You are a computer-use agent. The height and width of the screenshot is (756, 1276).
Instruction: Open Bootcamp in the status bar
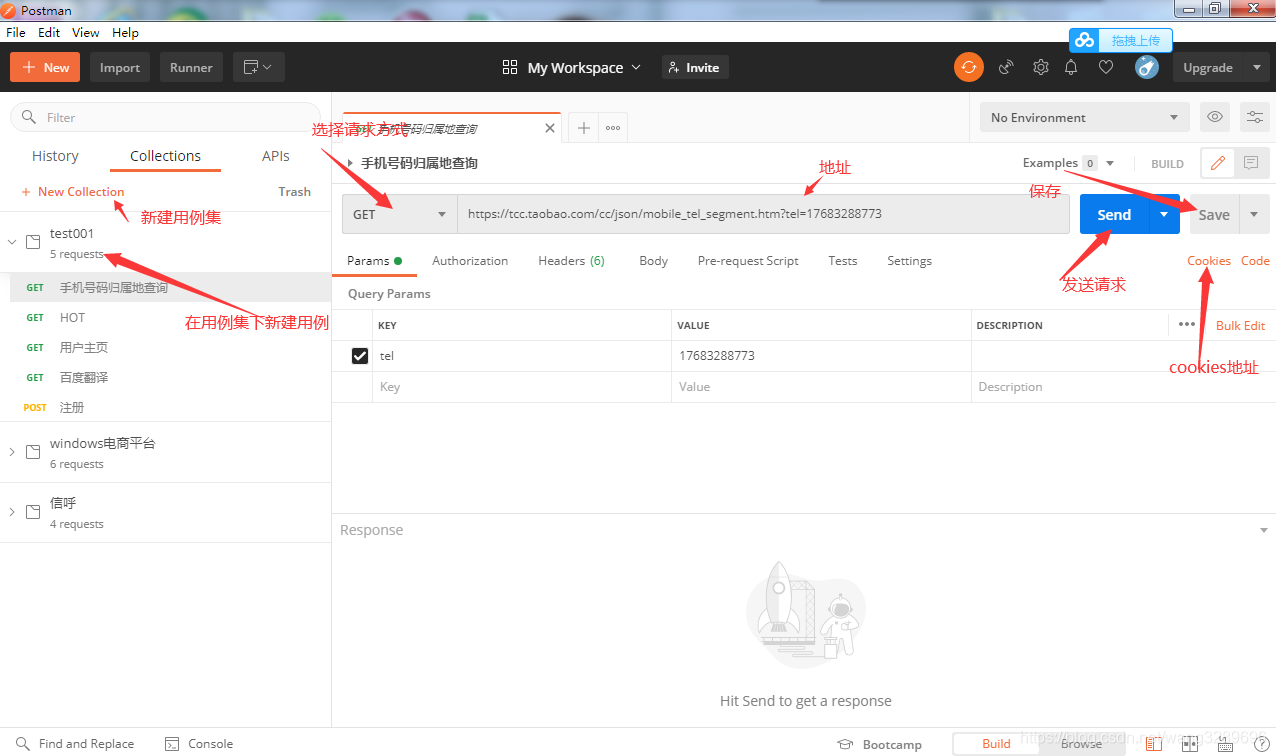[x=880, y=744]
